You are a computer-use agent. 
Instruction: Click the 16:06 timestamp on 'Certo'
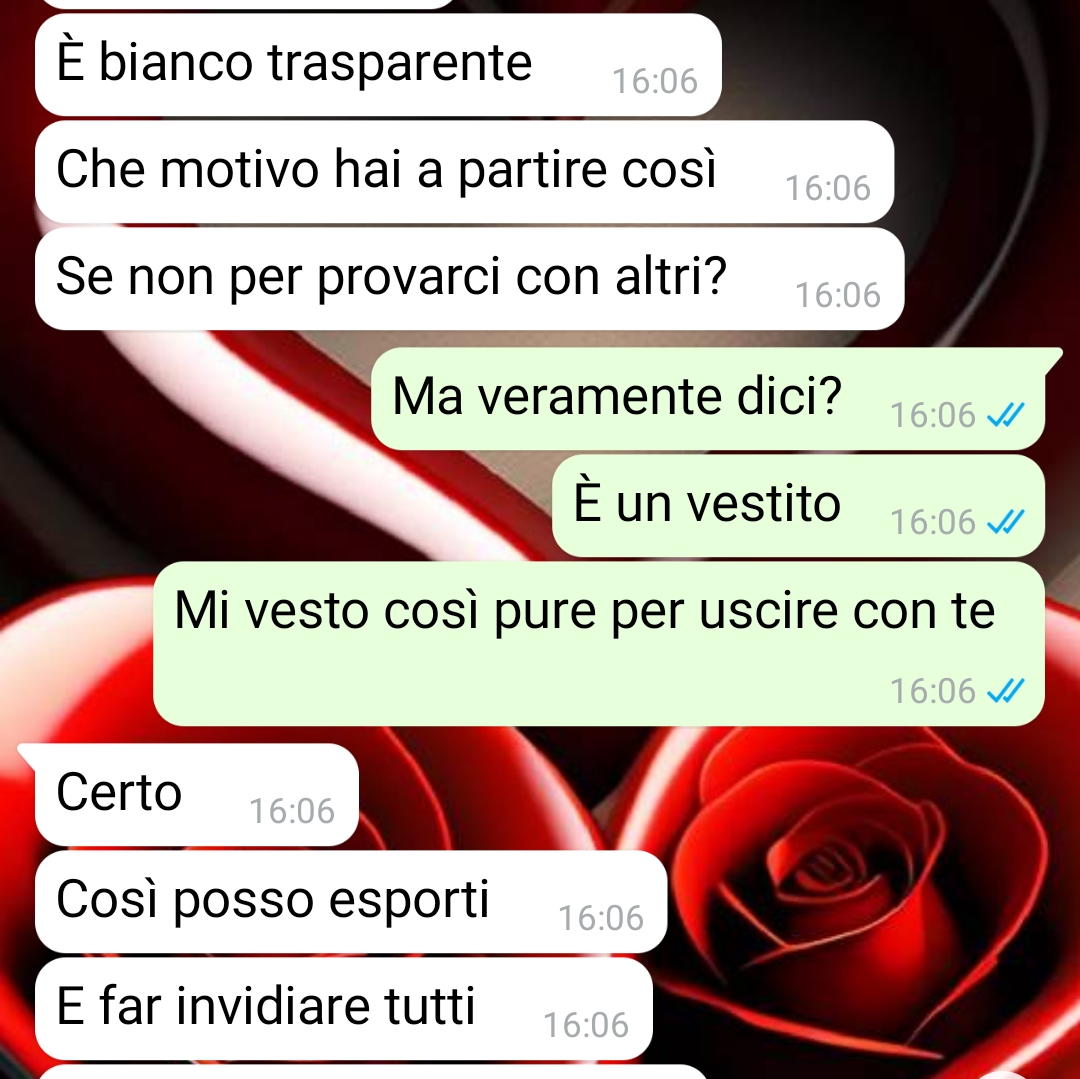291,811
